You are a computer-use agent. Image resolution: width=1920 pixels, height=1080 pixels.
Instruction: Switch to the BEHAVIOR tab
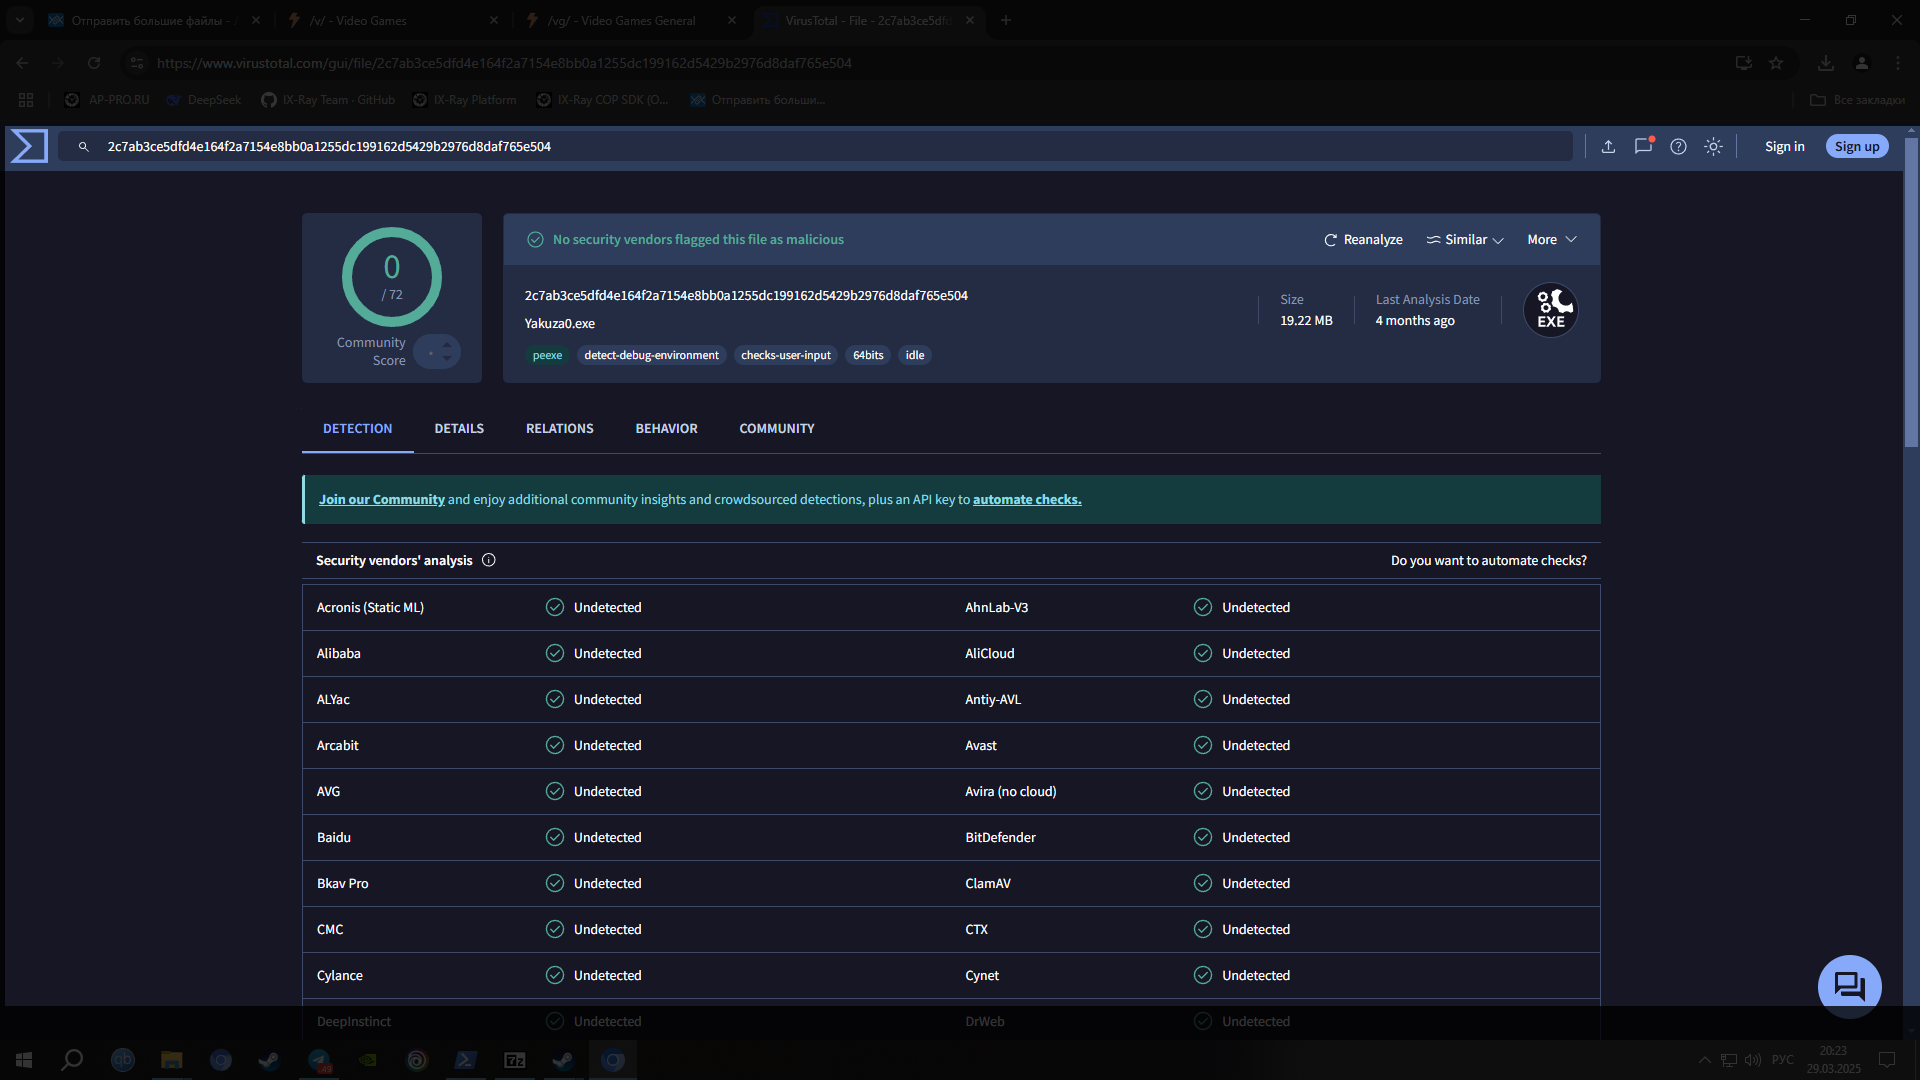tap(667, 429)
